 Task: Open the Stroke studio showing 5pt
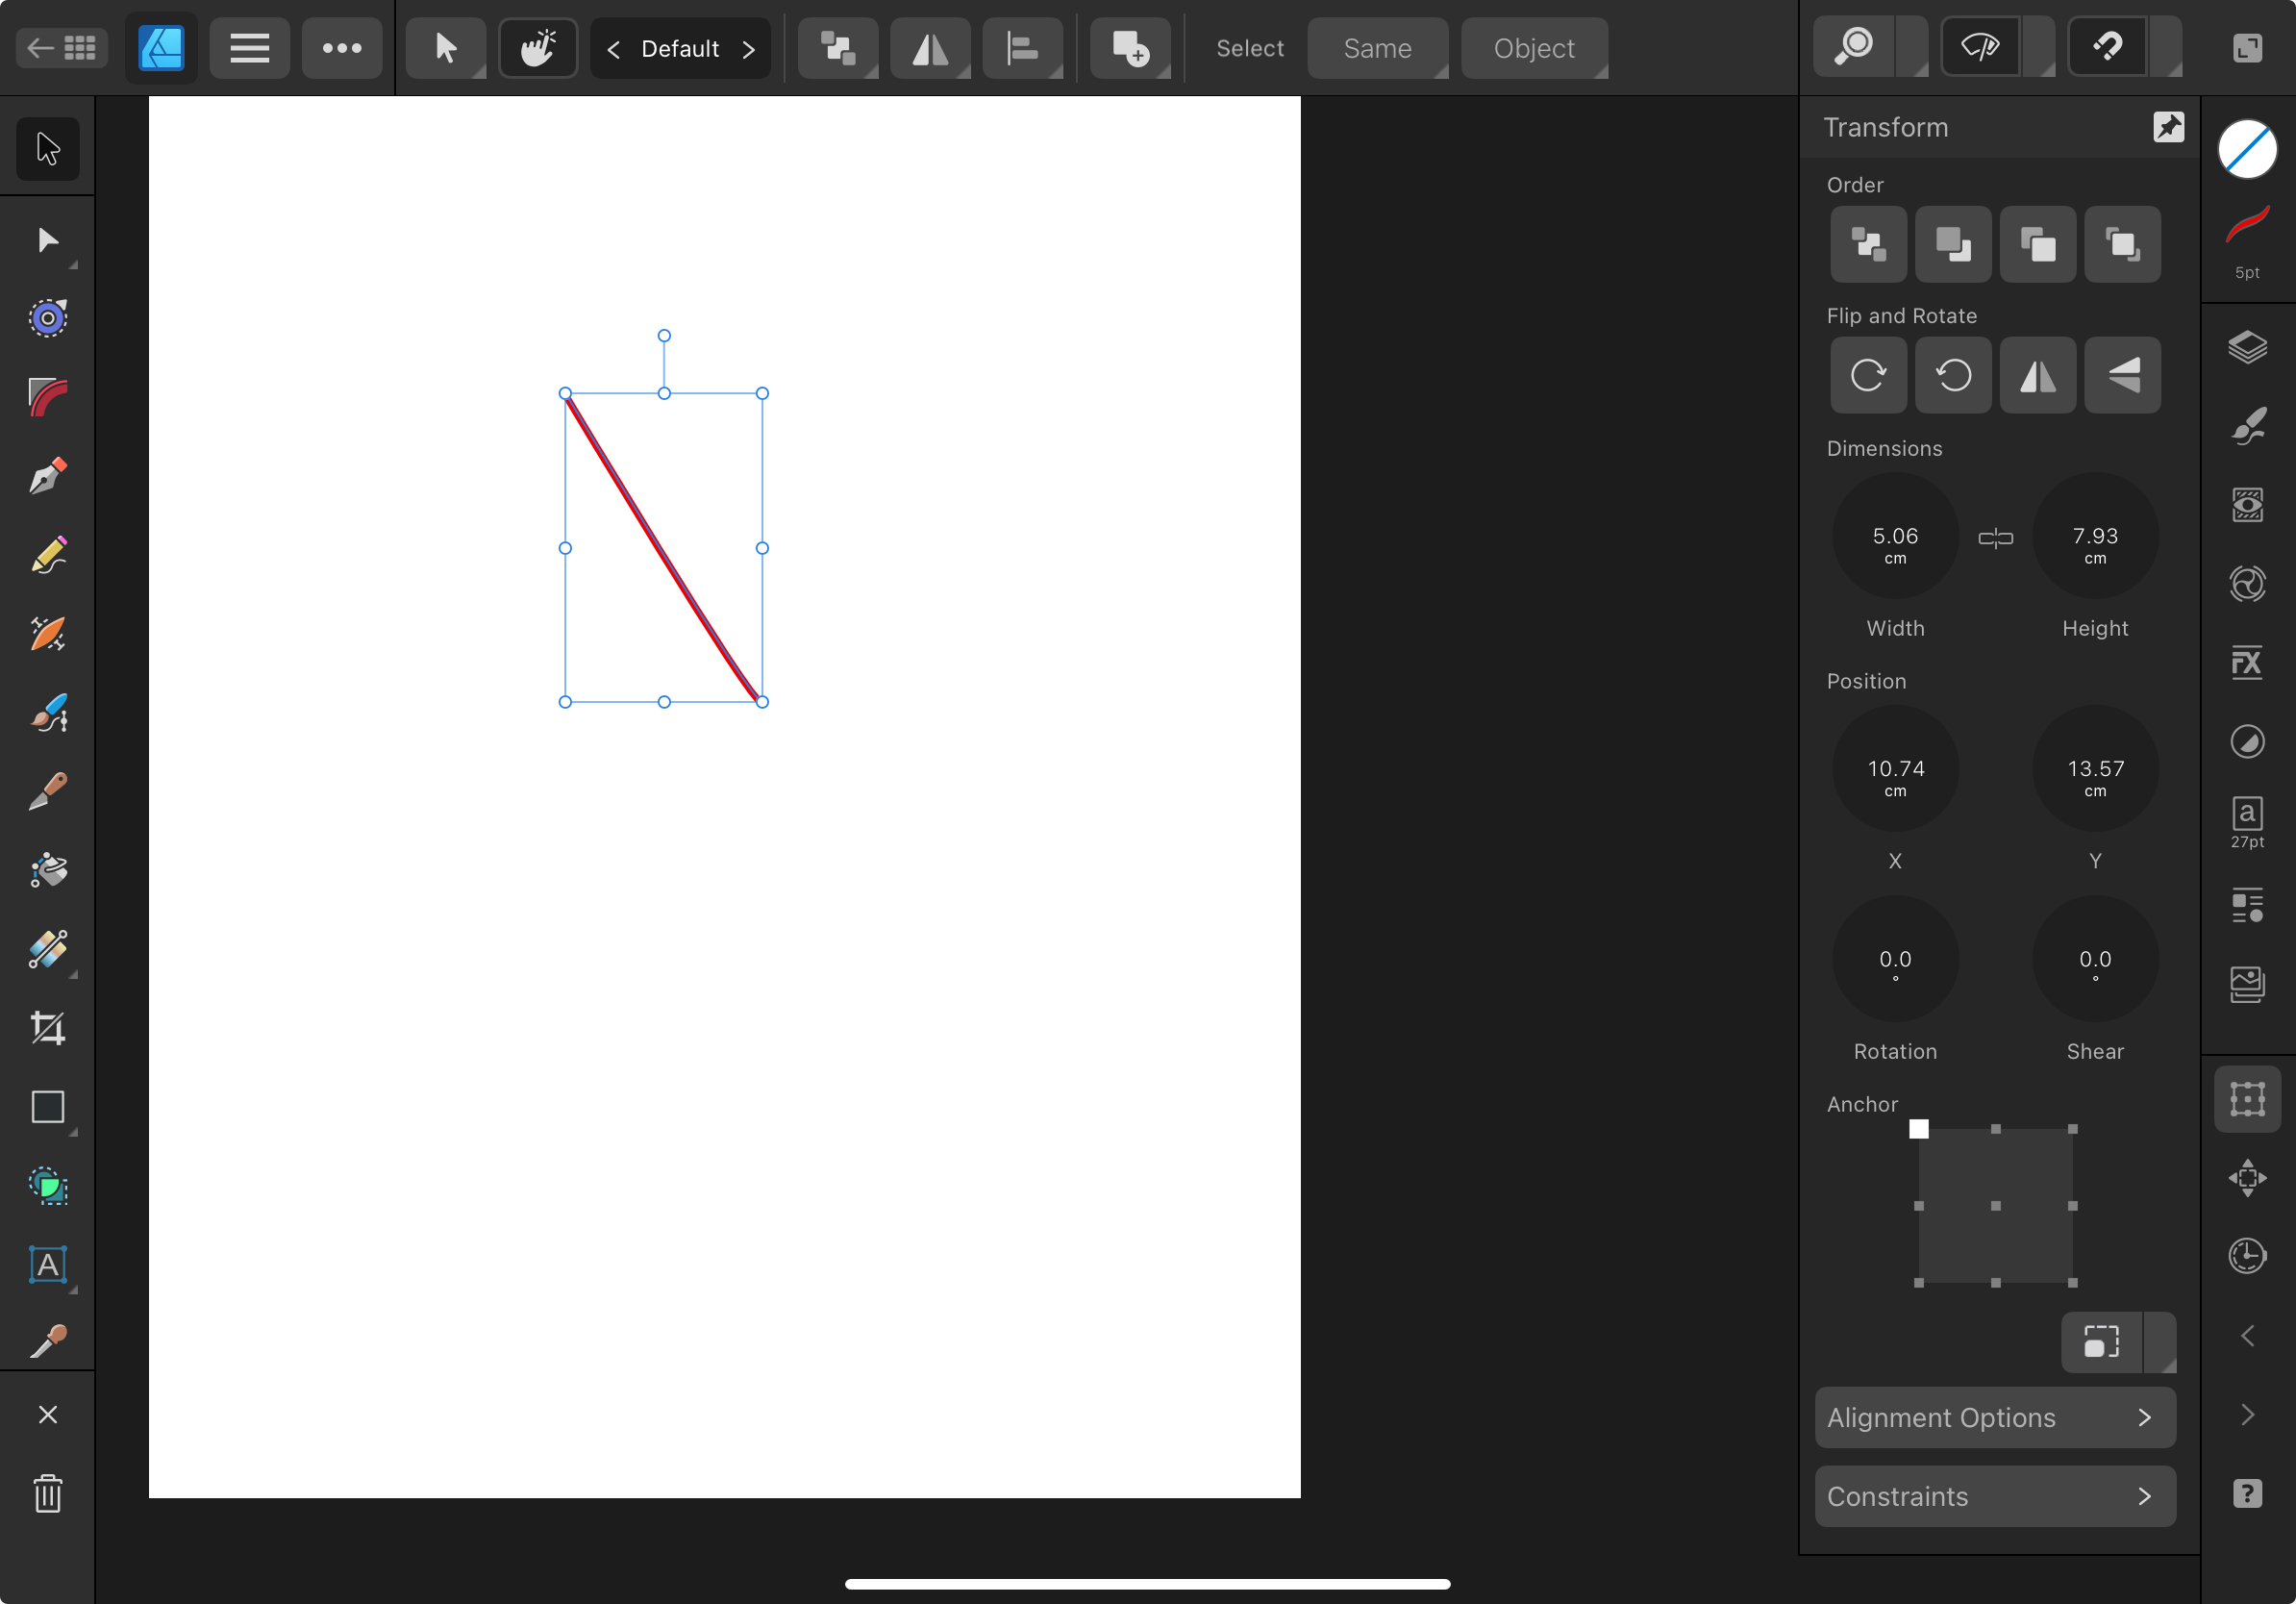click(2247, 243)
